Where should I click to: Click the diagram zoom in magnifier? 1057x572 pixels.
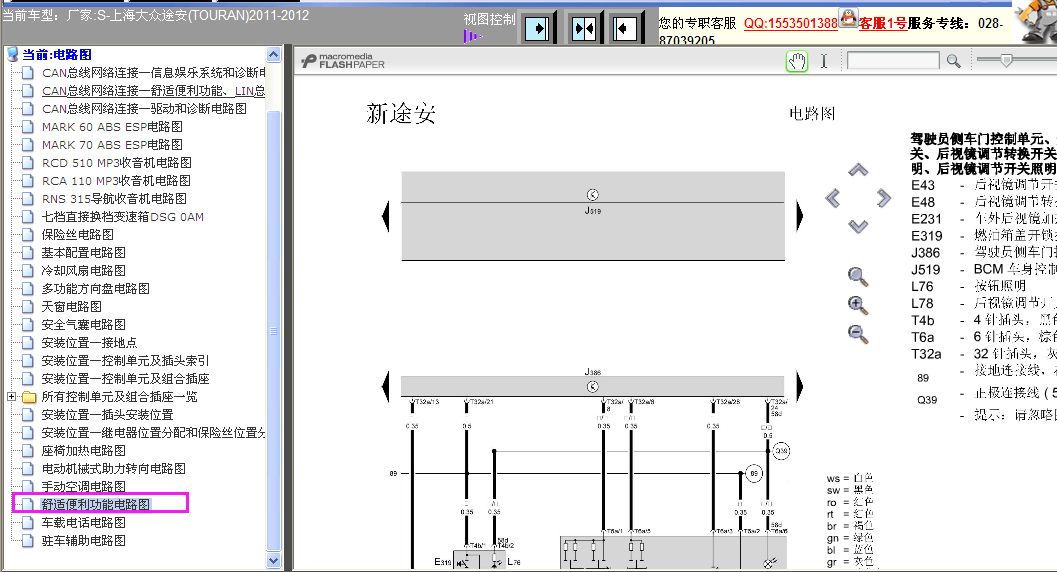[x=857, y=305]
